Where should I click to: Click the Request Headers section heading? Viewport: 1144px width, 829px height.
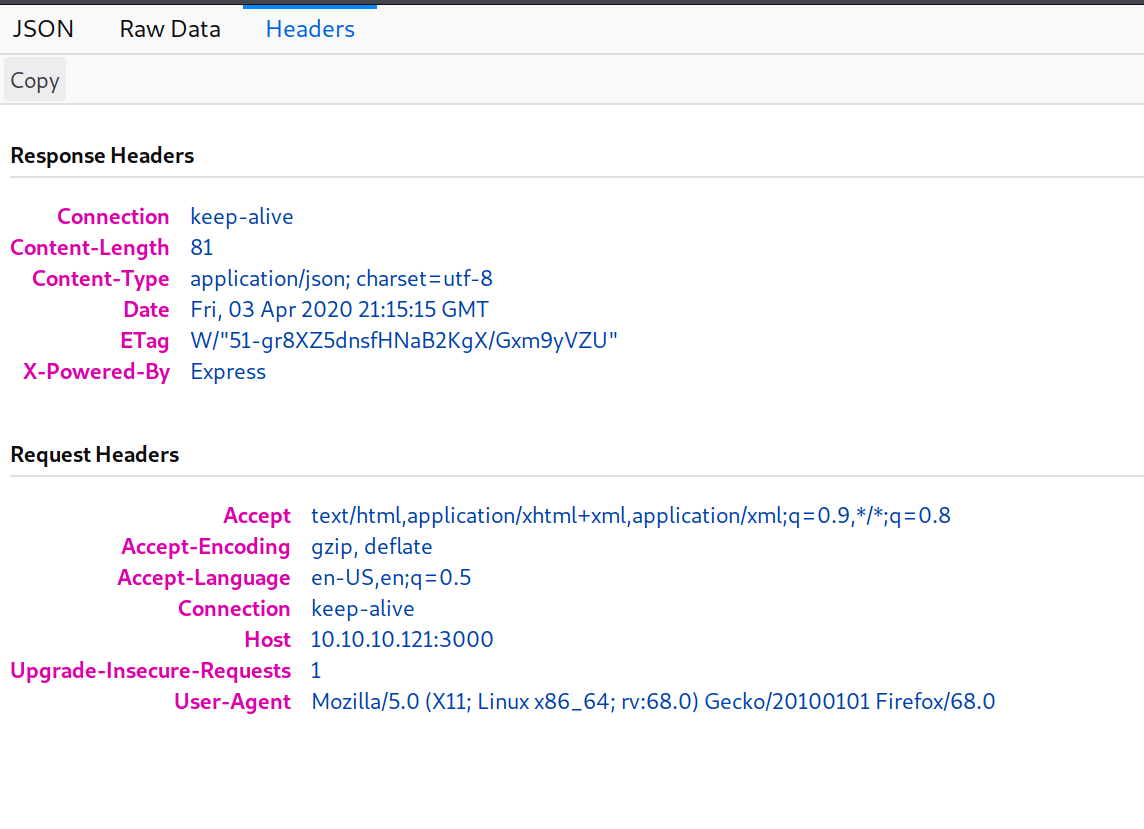95,455
